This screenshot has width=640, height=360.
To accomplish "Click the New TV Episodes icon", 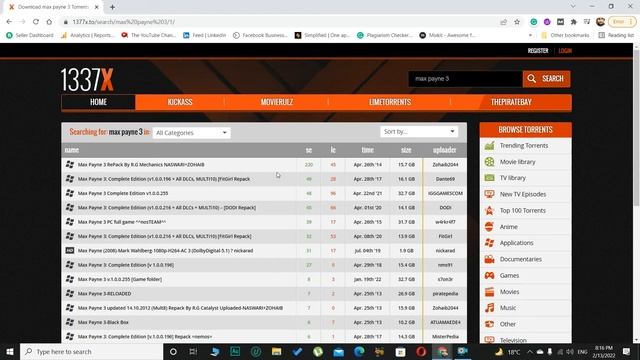I will (x=489, y=194).
